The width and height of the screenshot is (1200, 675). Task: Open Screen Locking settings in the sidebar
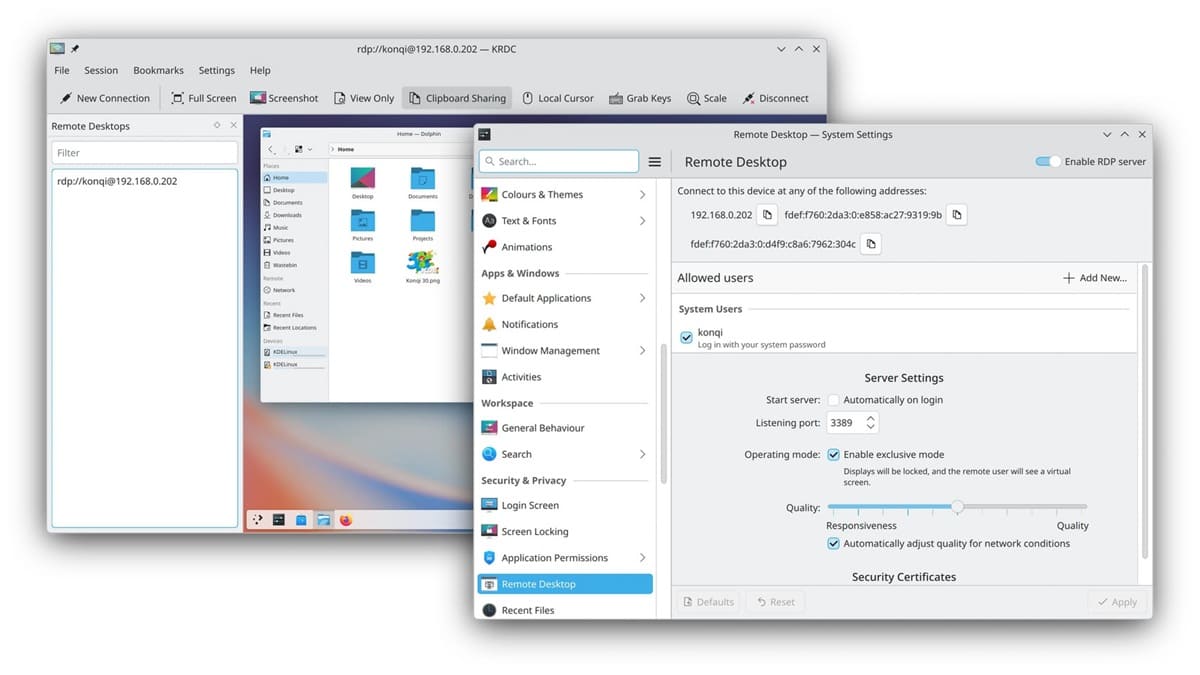pyautogui.click(x=565, y=532)
